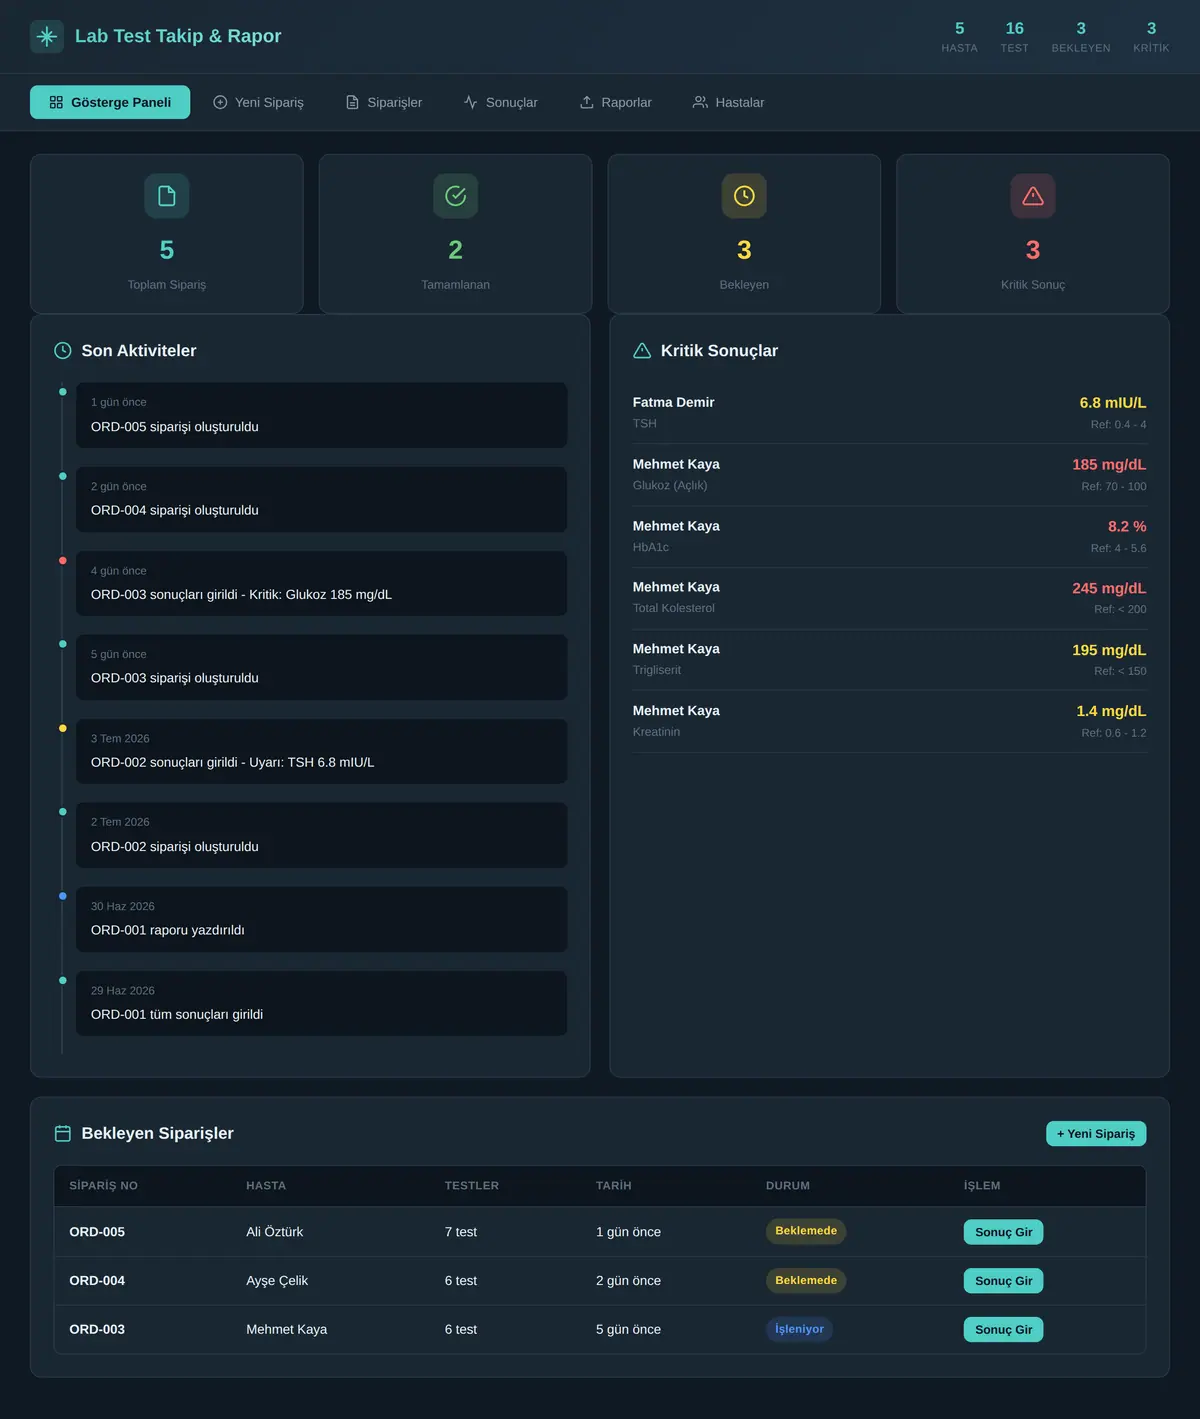Open the Sonuçlar tab
Image resolution: width=1200 pixels, height=1419 pixels.
[x=500, y=102]
